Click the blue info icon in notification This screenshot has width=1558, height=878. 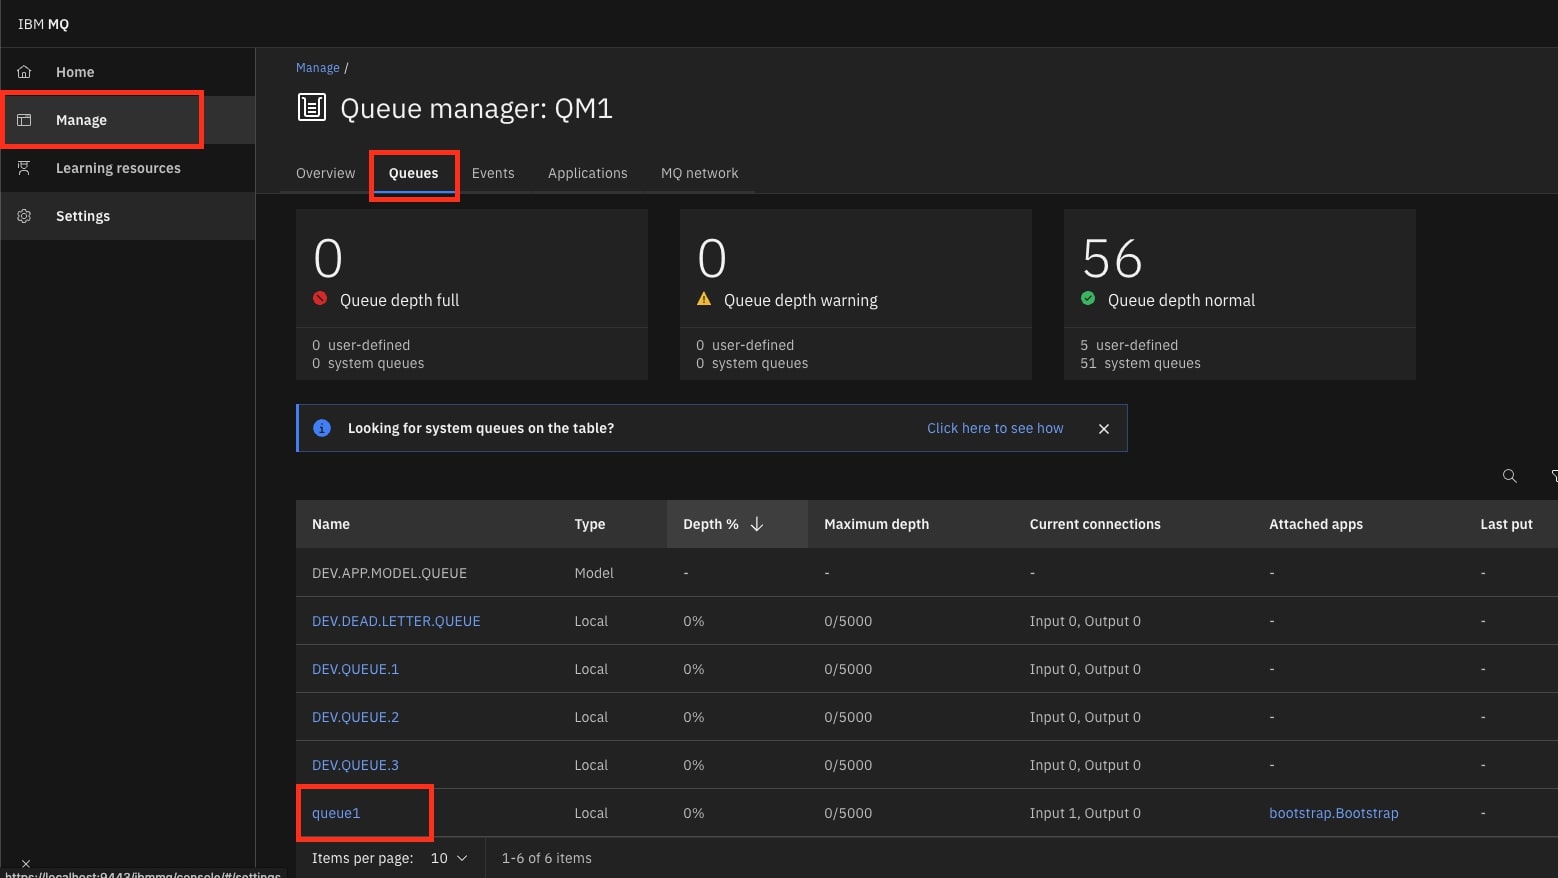tap(322, 428)
